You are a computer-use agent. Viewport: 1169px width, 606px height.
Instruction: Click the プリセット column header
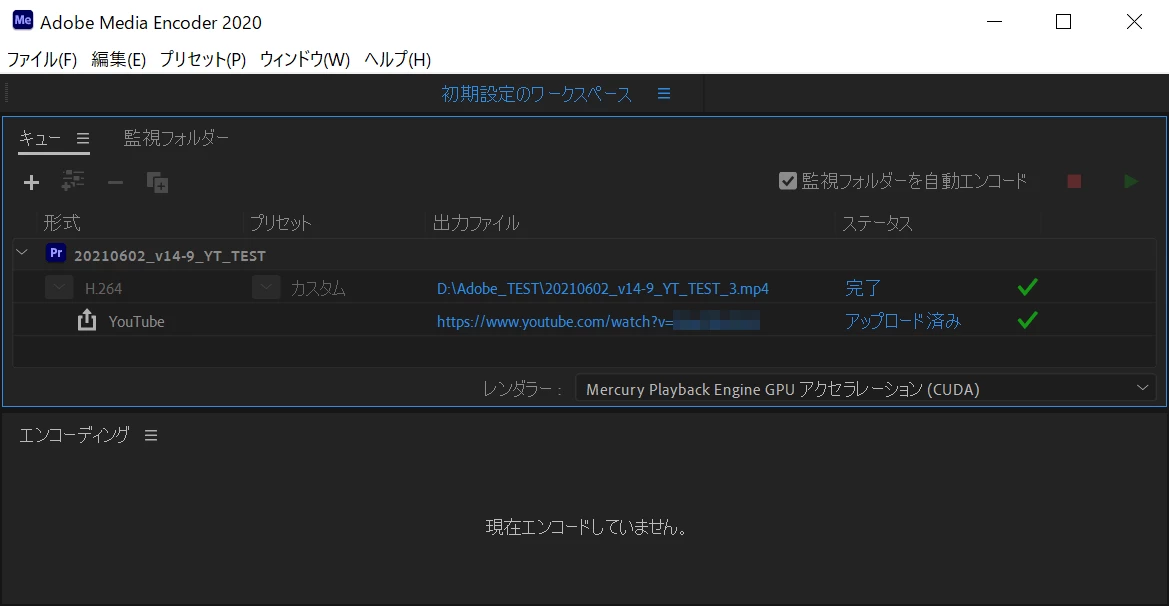tap(280, 223)
